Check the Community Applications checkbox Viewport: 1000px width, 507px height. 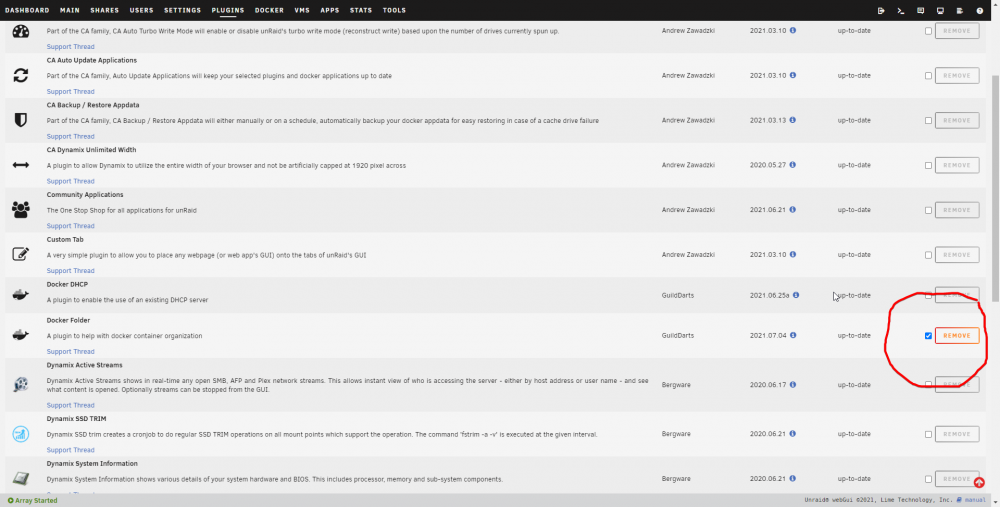click(x=928, y=210)
